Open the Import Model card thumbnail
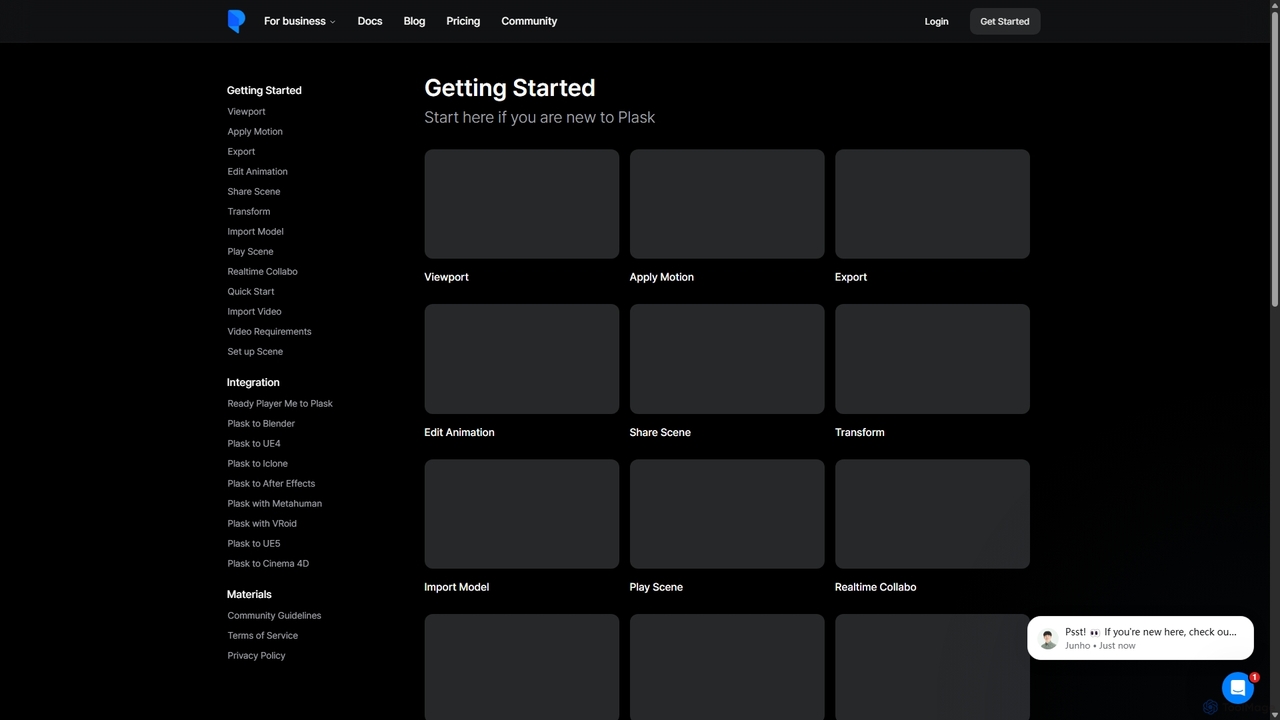This screenshot has height=720, width=1280. (522, 514)
